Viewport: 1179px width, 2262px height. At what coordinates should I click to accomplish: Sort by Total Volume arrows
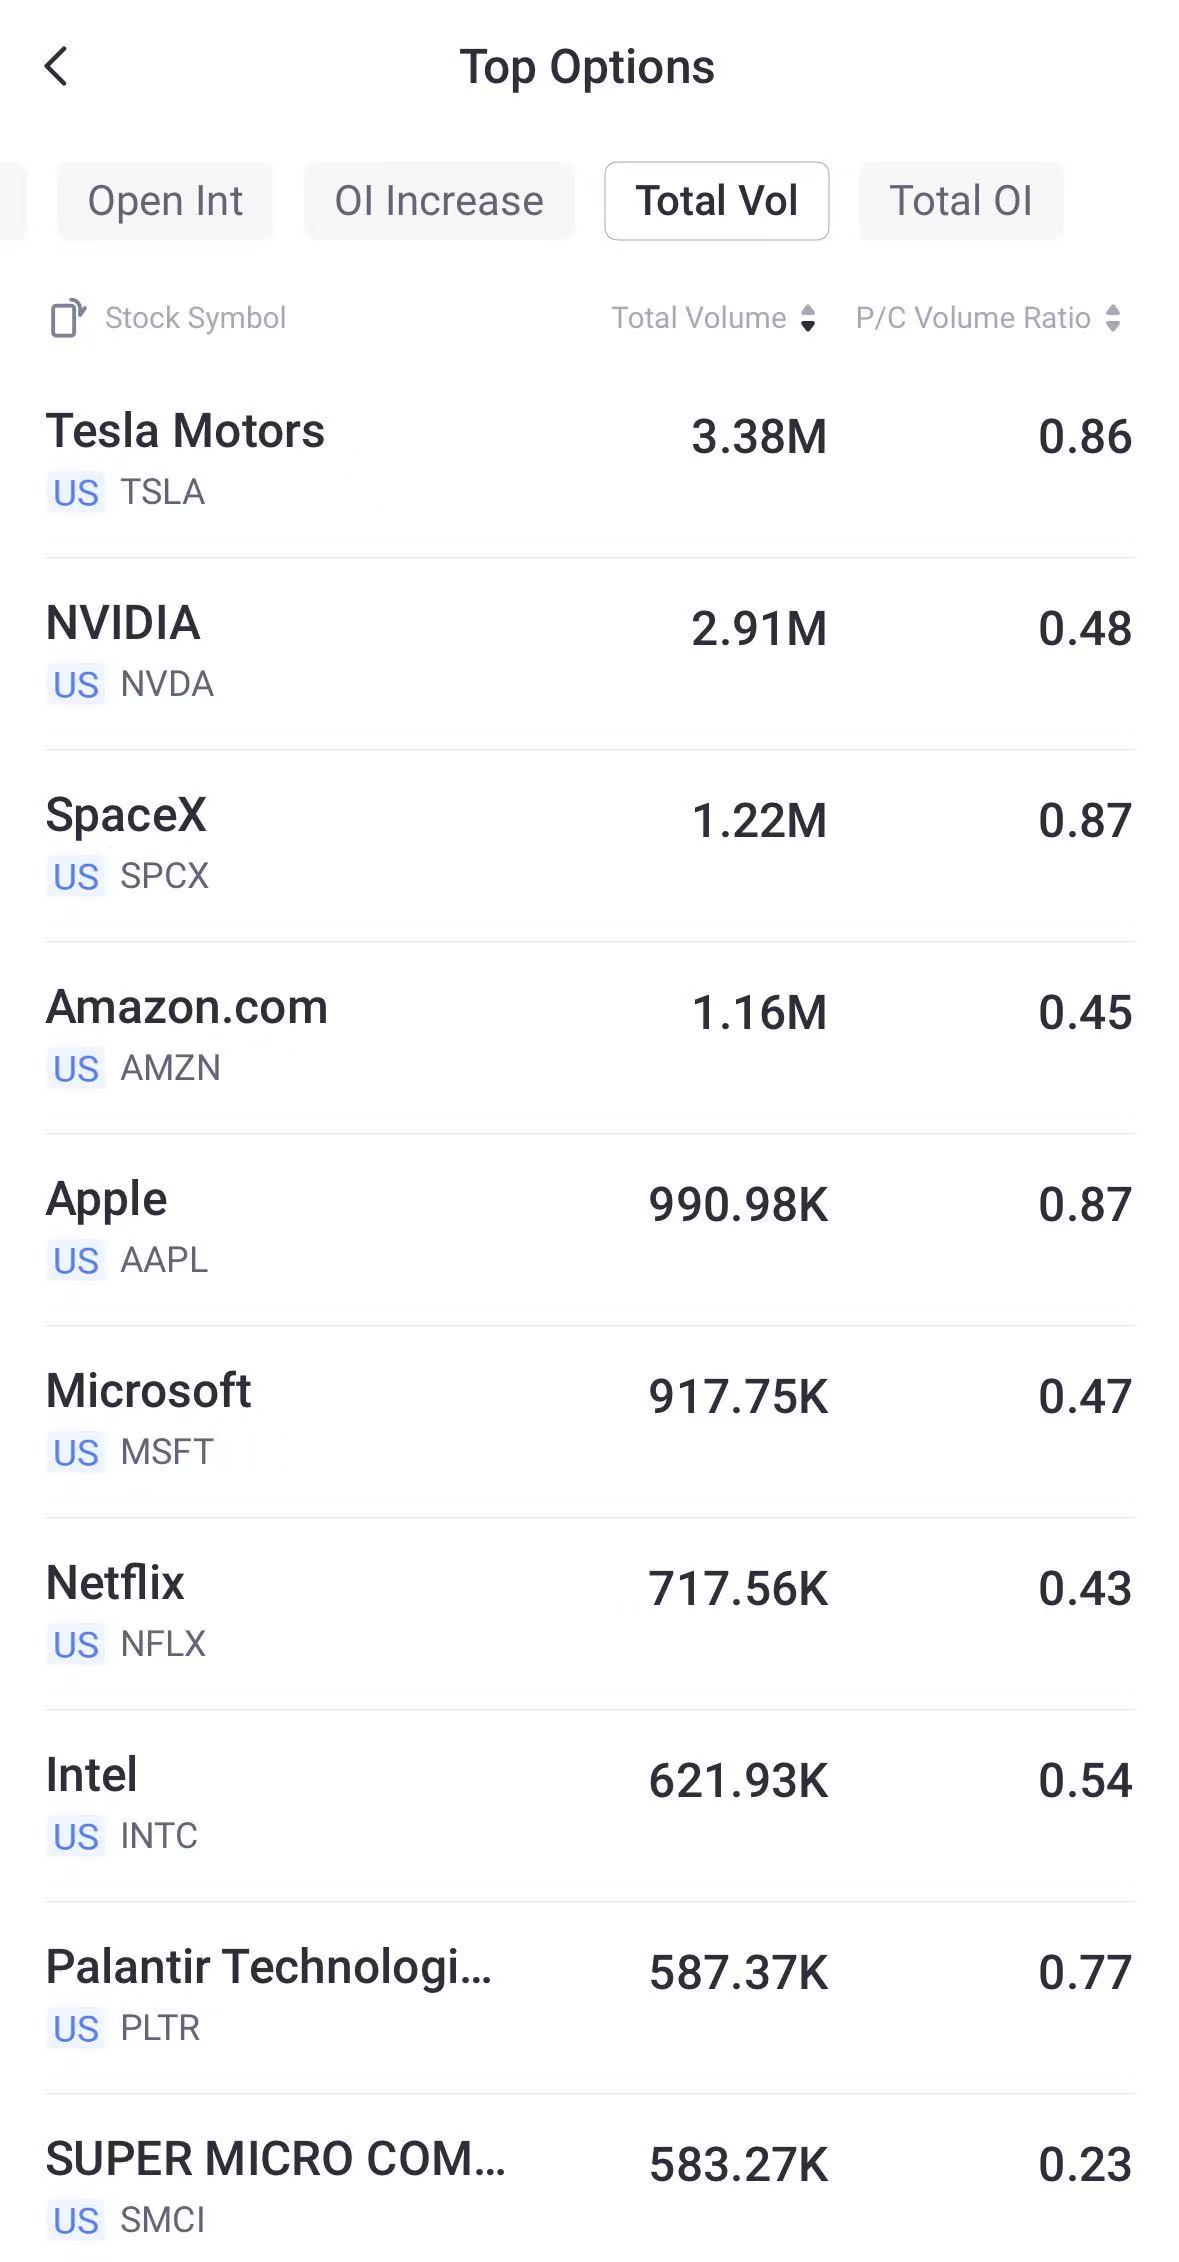[808, 318]
